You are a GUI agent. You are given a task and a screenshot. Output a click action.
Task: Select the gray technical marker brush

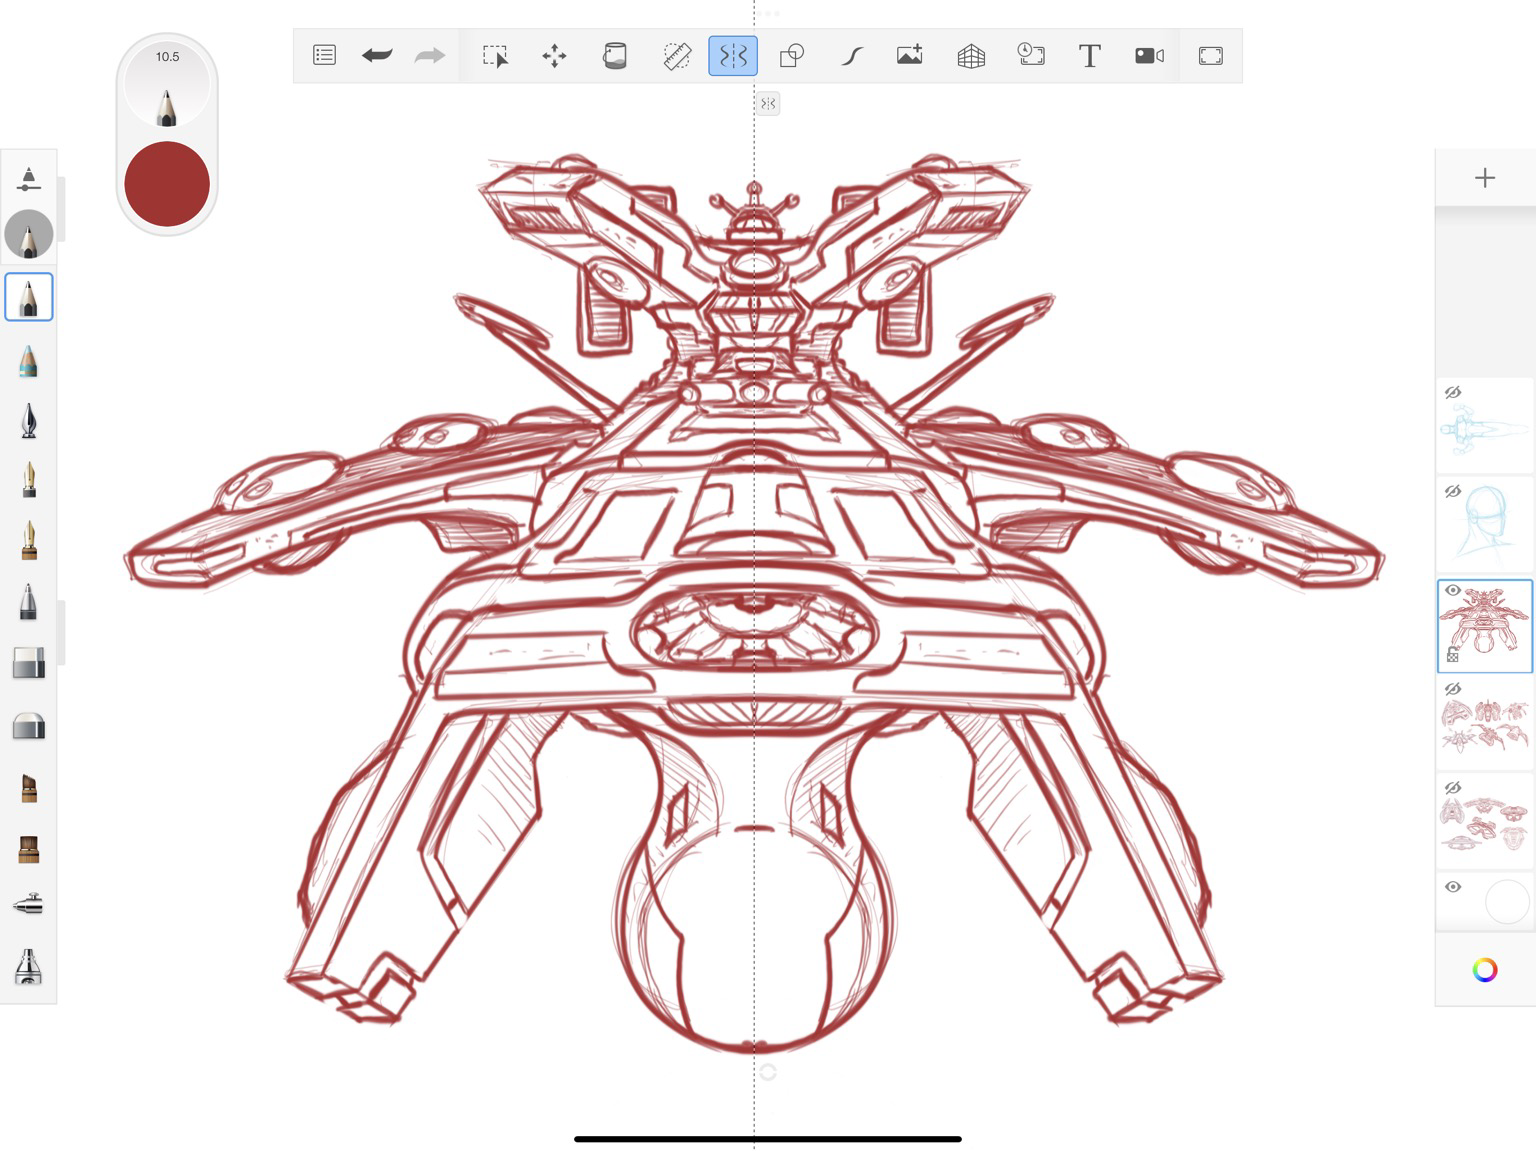[29, 602]
